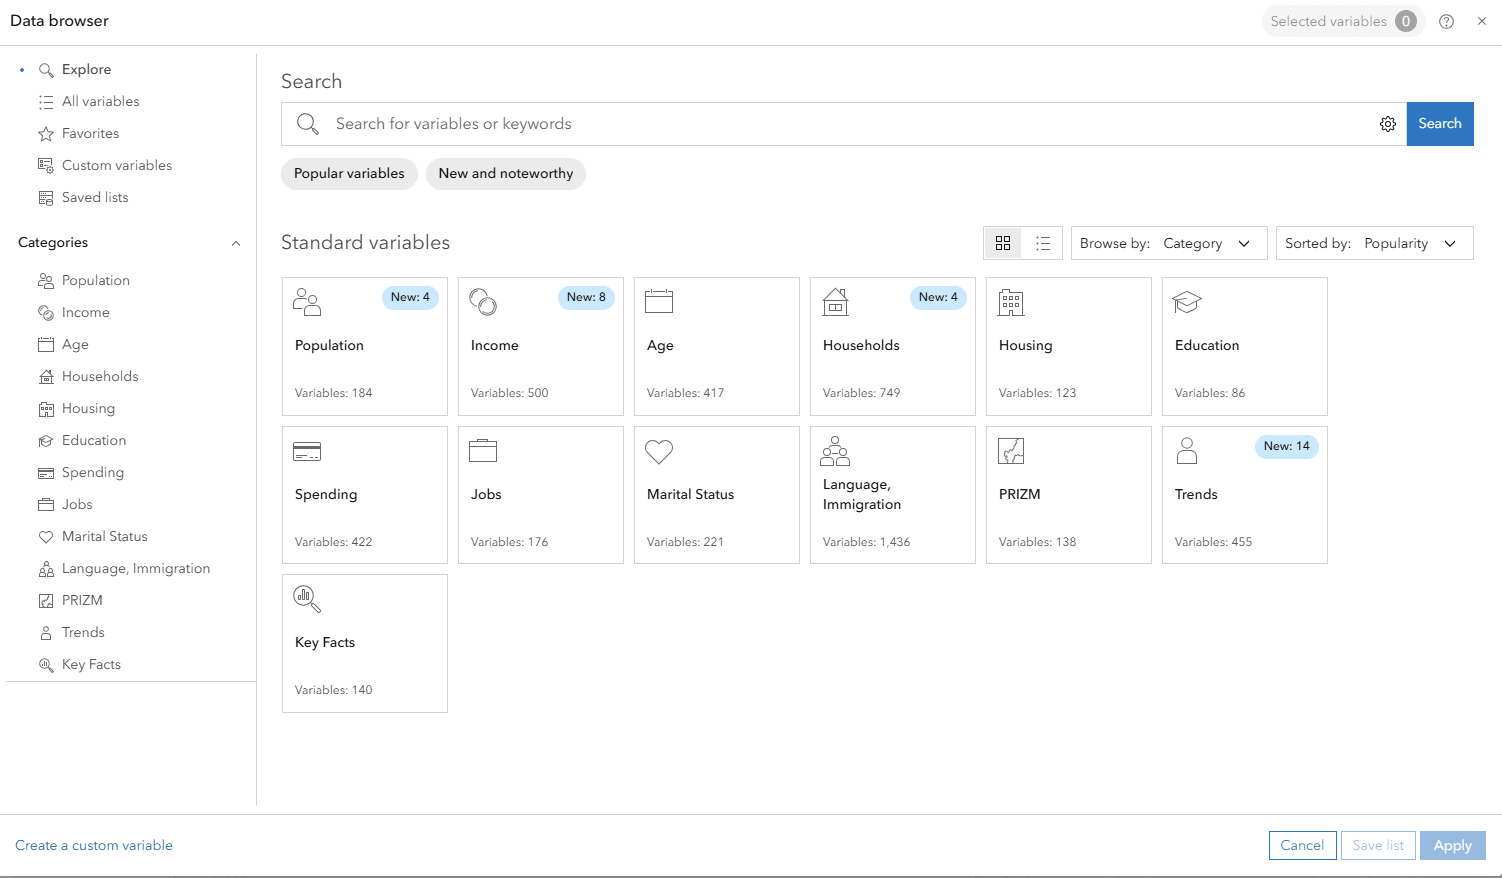Click the Explore magnifier icon in sidebar
1502x878 pixels.
click(x=46, y=70)
